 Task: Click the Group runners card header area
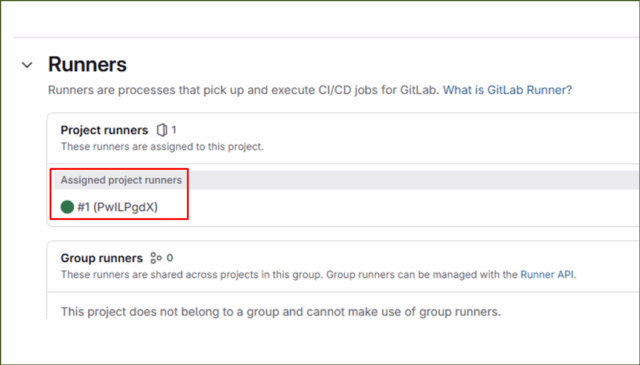point(343,266)
